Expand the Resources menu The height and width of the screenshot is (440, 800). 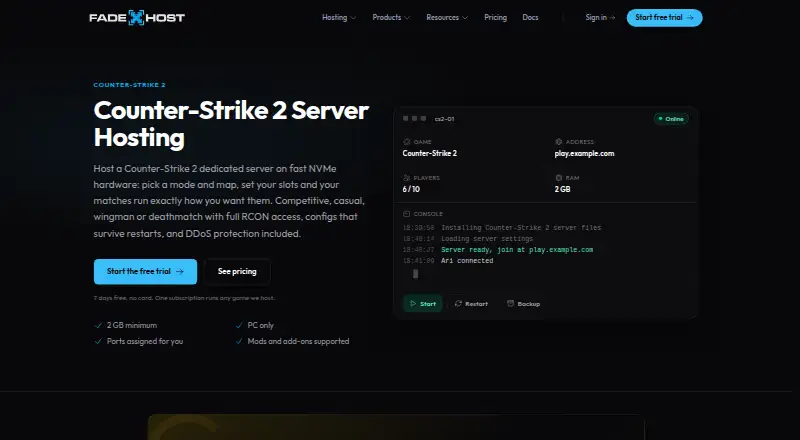447,17
